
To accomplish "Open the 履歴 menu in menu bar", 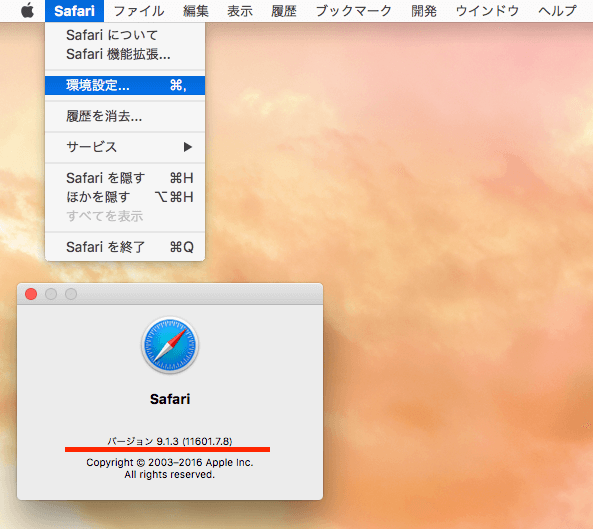I will tap(284, 11).
